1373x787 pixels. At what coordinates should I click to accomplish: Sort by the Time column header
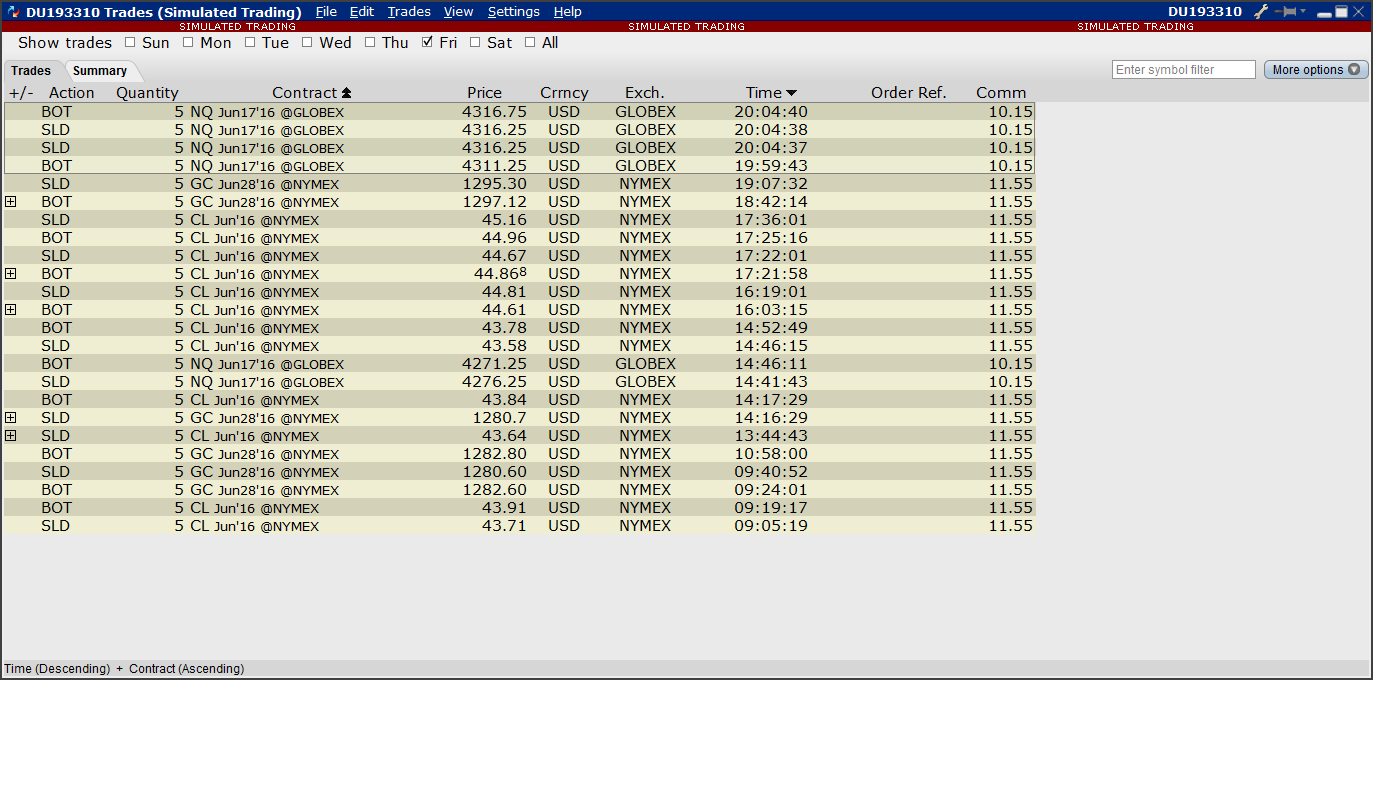pos(771,93)
